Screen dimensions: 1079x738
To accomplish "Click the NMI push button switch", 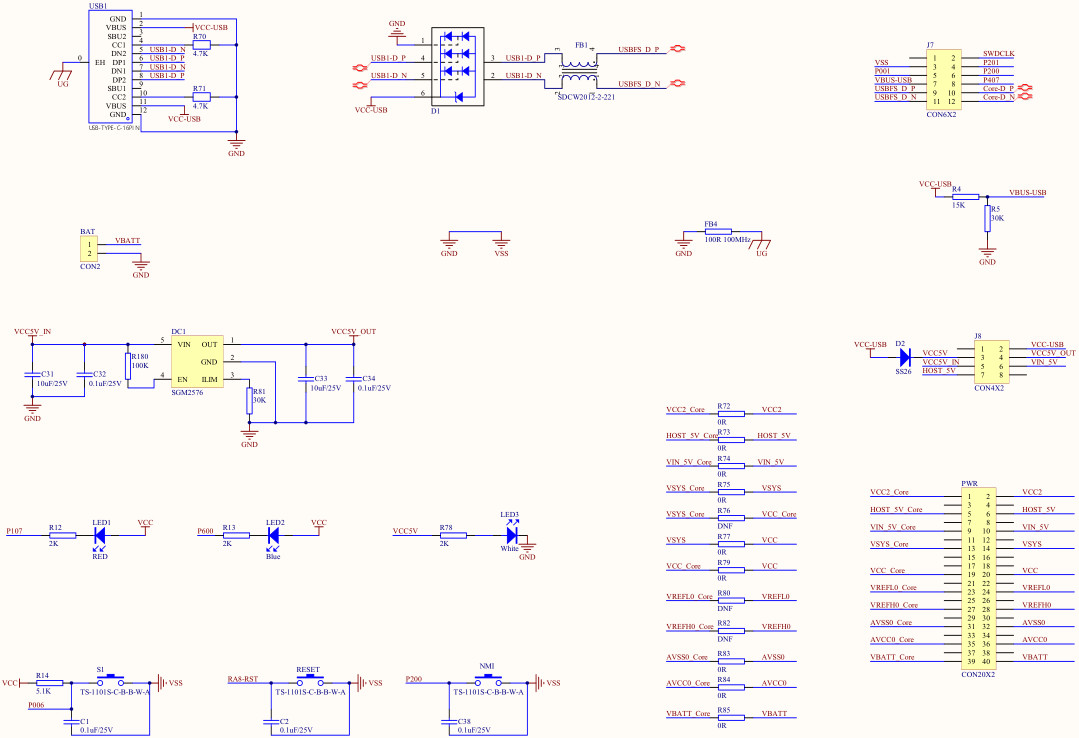I will point(487,682).
